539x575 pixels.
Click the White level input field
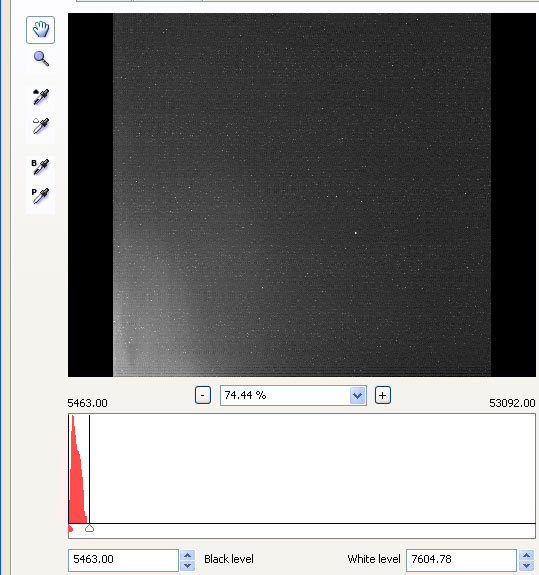pos(462,560)
